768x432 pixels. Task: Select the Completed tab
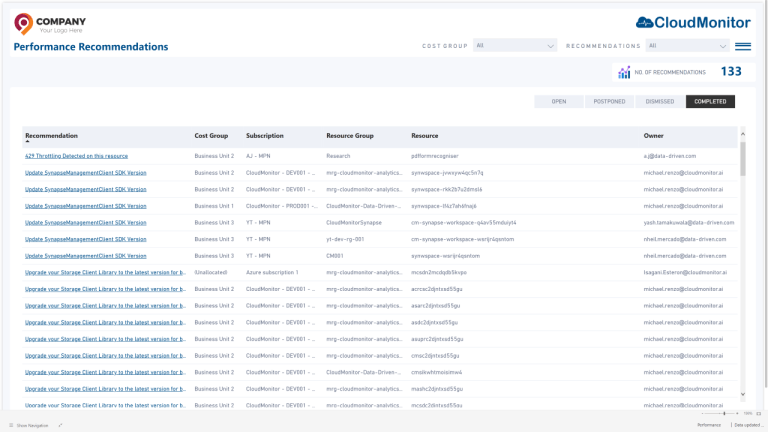tap(710, 101)
